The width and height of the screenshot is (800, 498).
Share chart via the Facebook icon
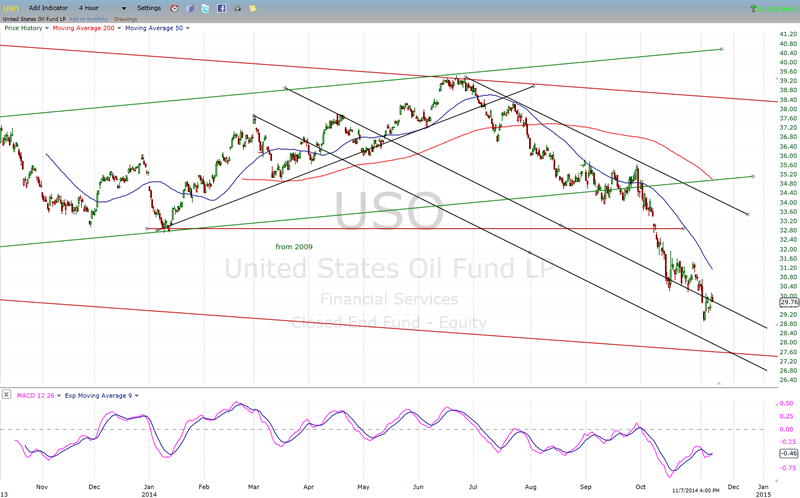click(221, 8)
